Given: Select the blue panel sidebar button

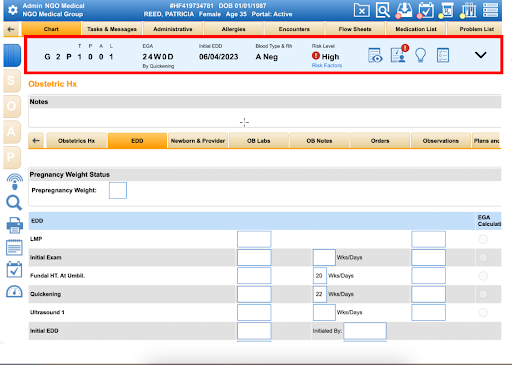Looking at the screenshot, I should point(12,56).
